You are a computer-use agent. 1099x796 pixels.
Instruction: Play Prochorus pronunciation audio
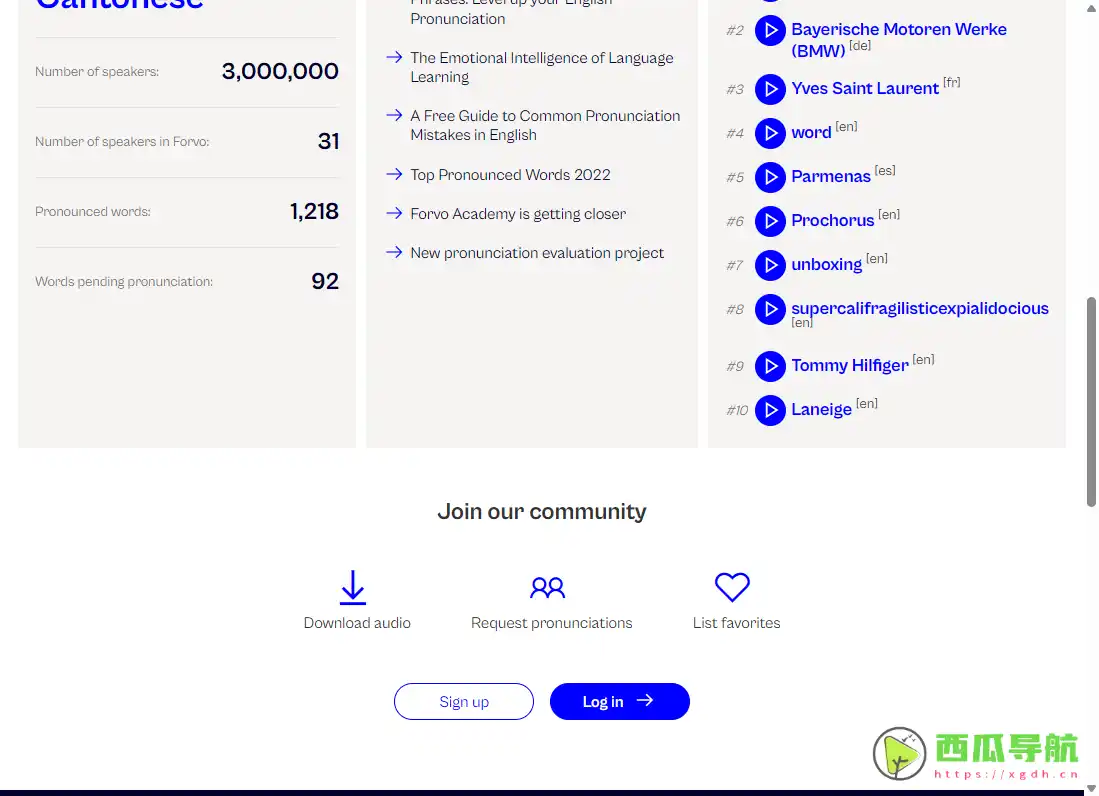point(770,221)
